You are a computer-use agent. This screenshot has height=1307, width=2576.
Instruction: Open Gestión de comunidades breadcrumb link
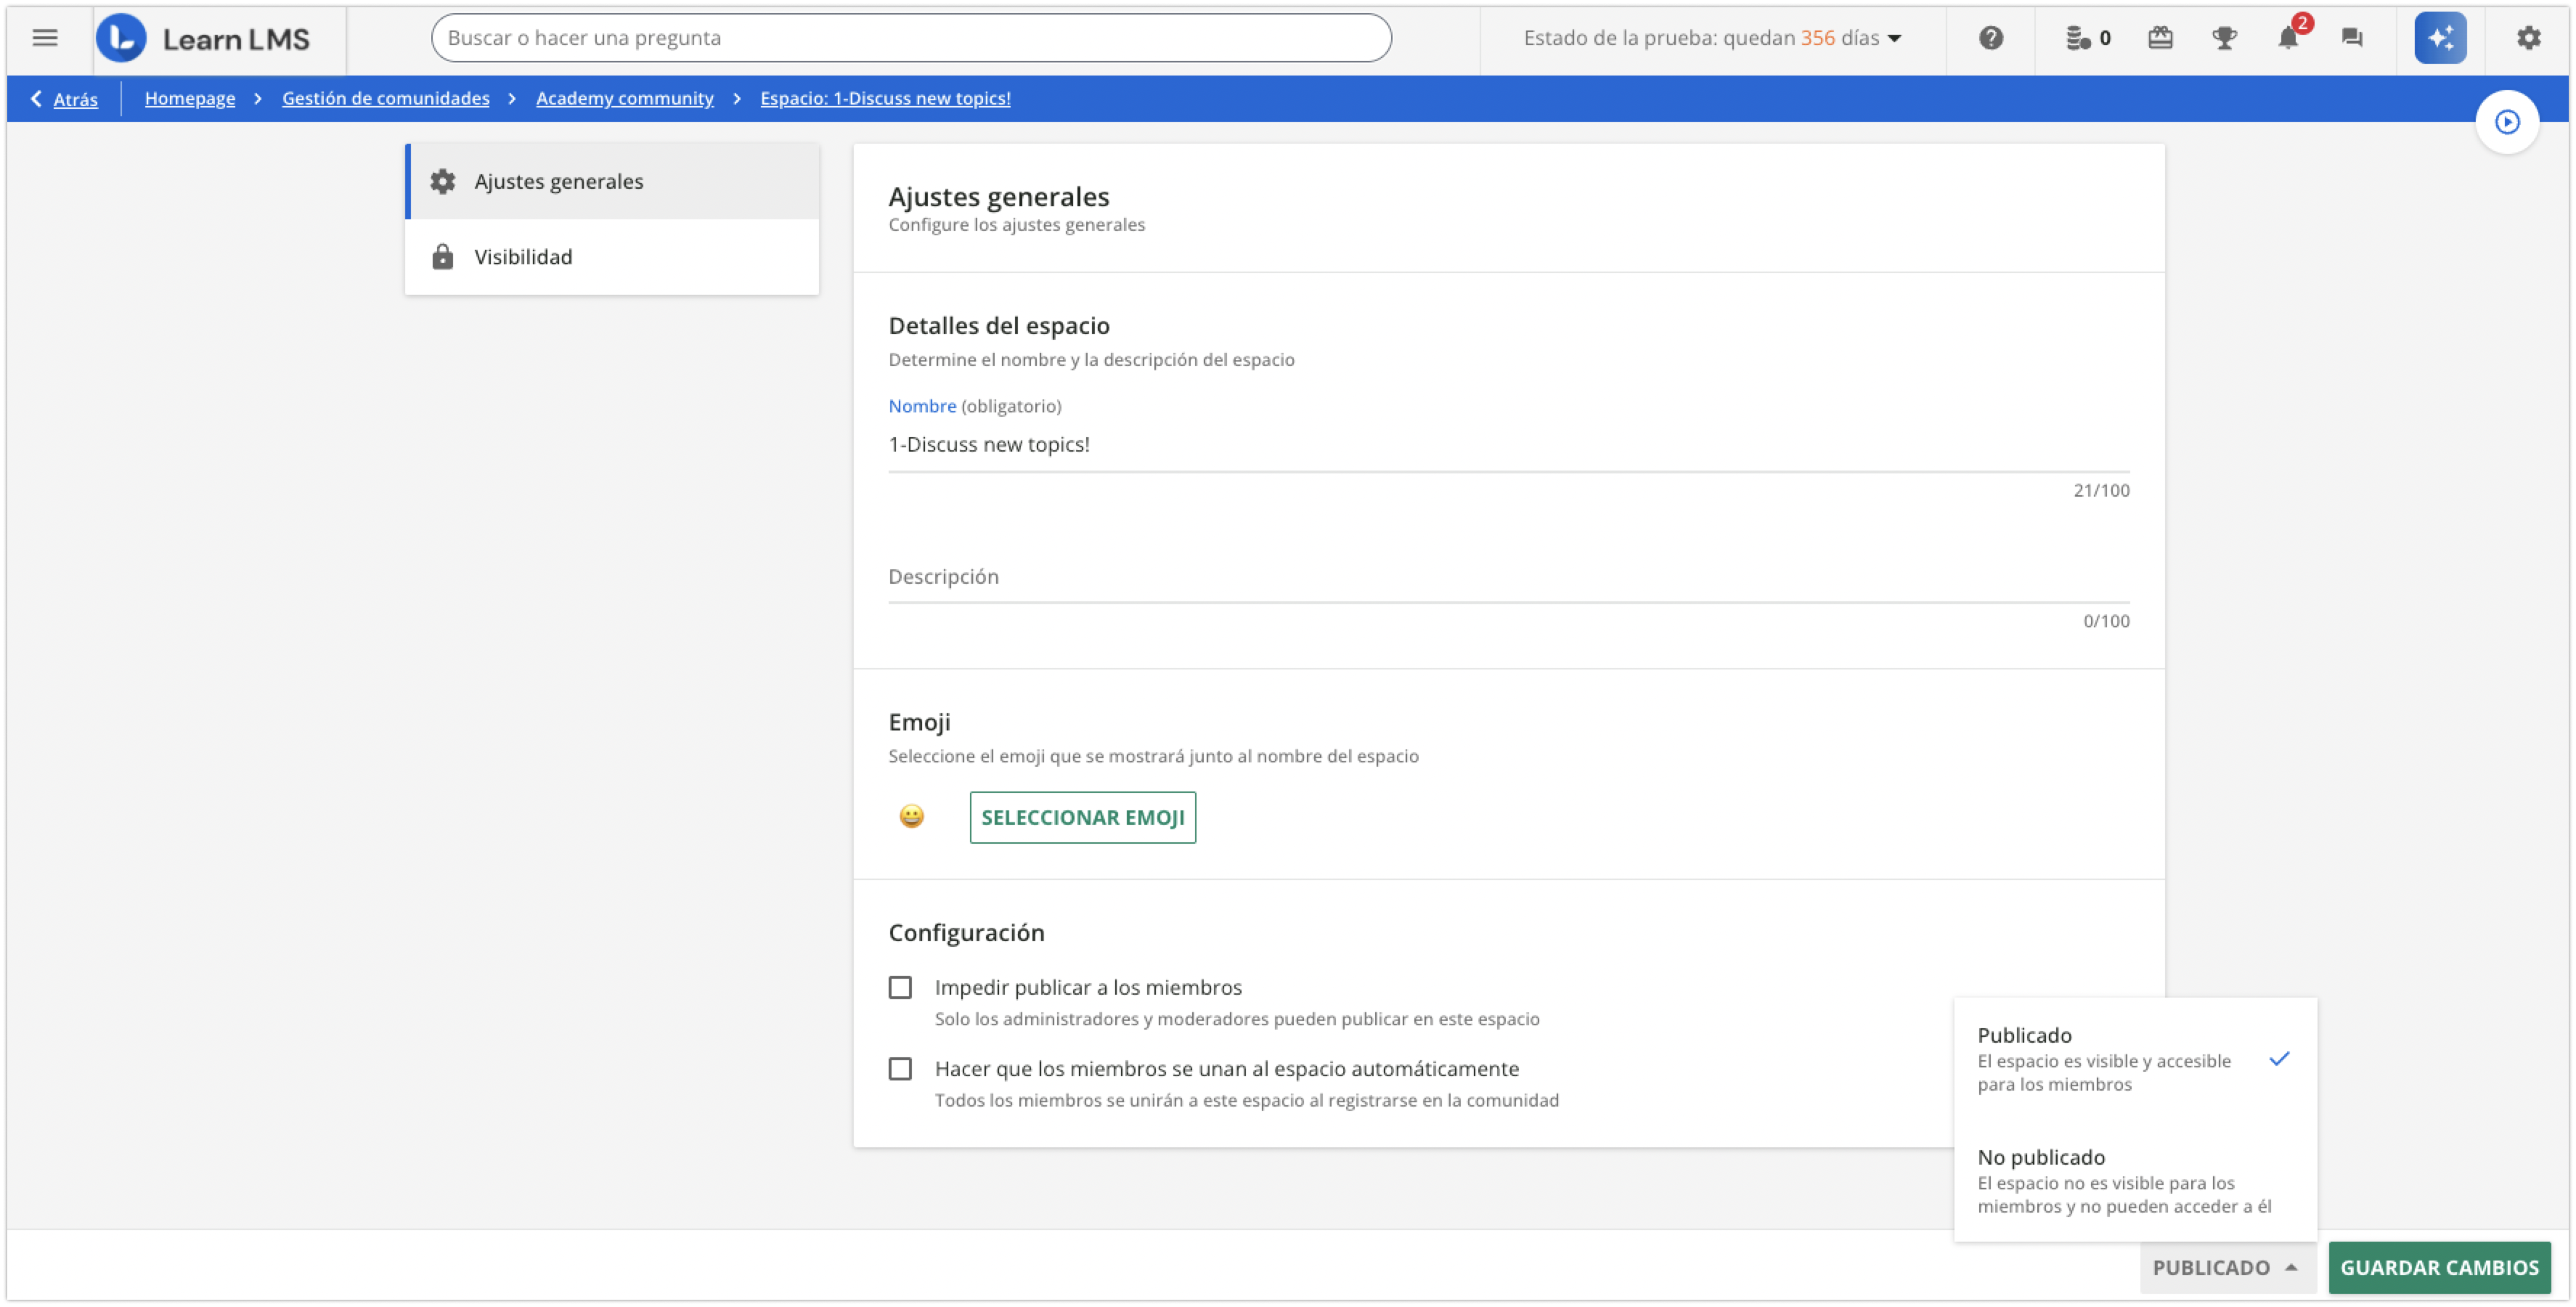pos(385,98)
